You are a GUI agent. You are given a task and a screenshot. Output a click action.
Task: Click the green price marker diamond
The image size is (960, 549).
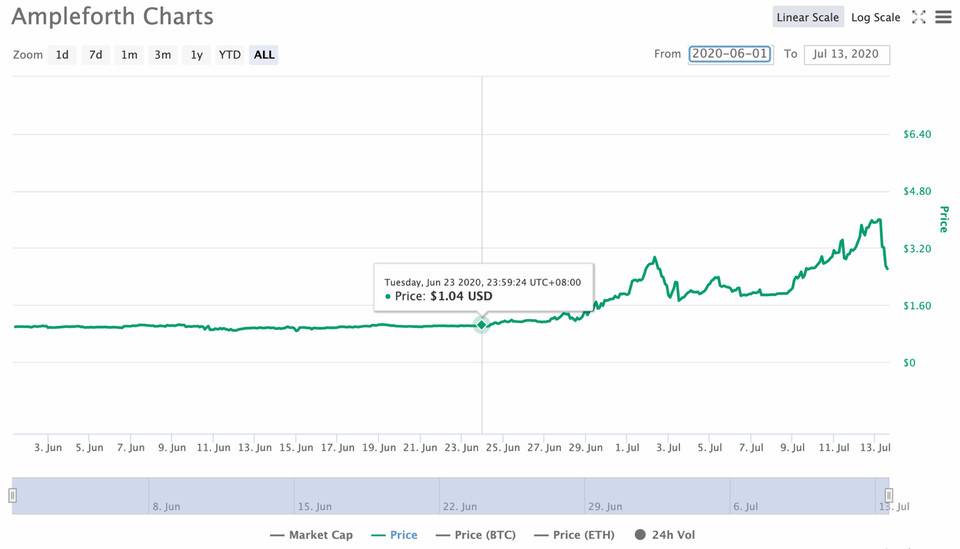pyautogui.click(x=482, y=324)
